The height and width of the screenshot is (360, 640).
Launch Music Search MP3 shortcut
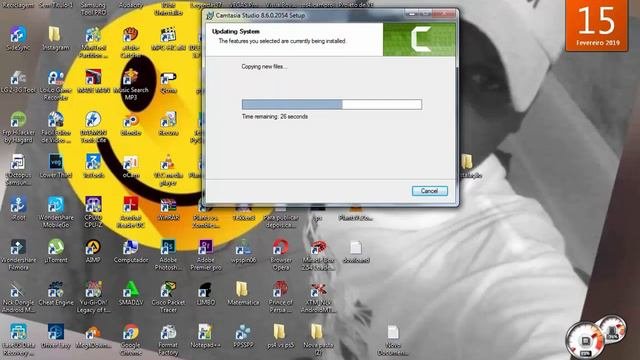[131, 85]
